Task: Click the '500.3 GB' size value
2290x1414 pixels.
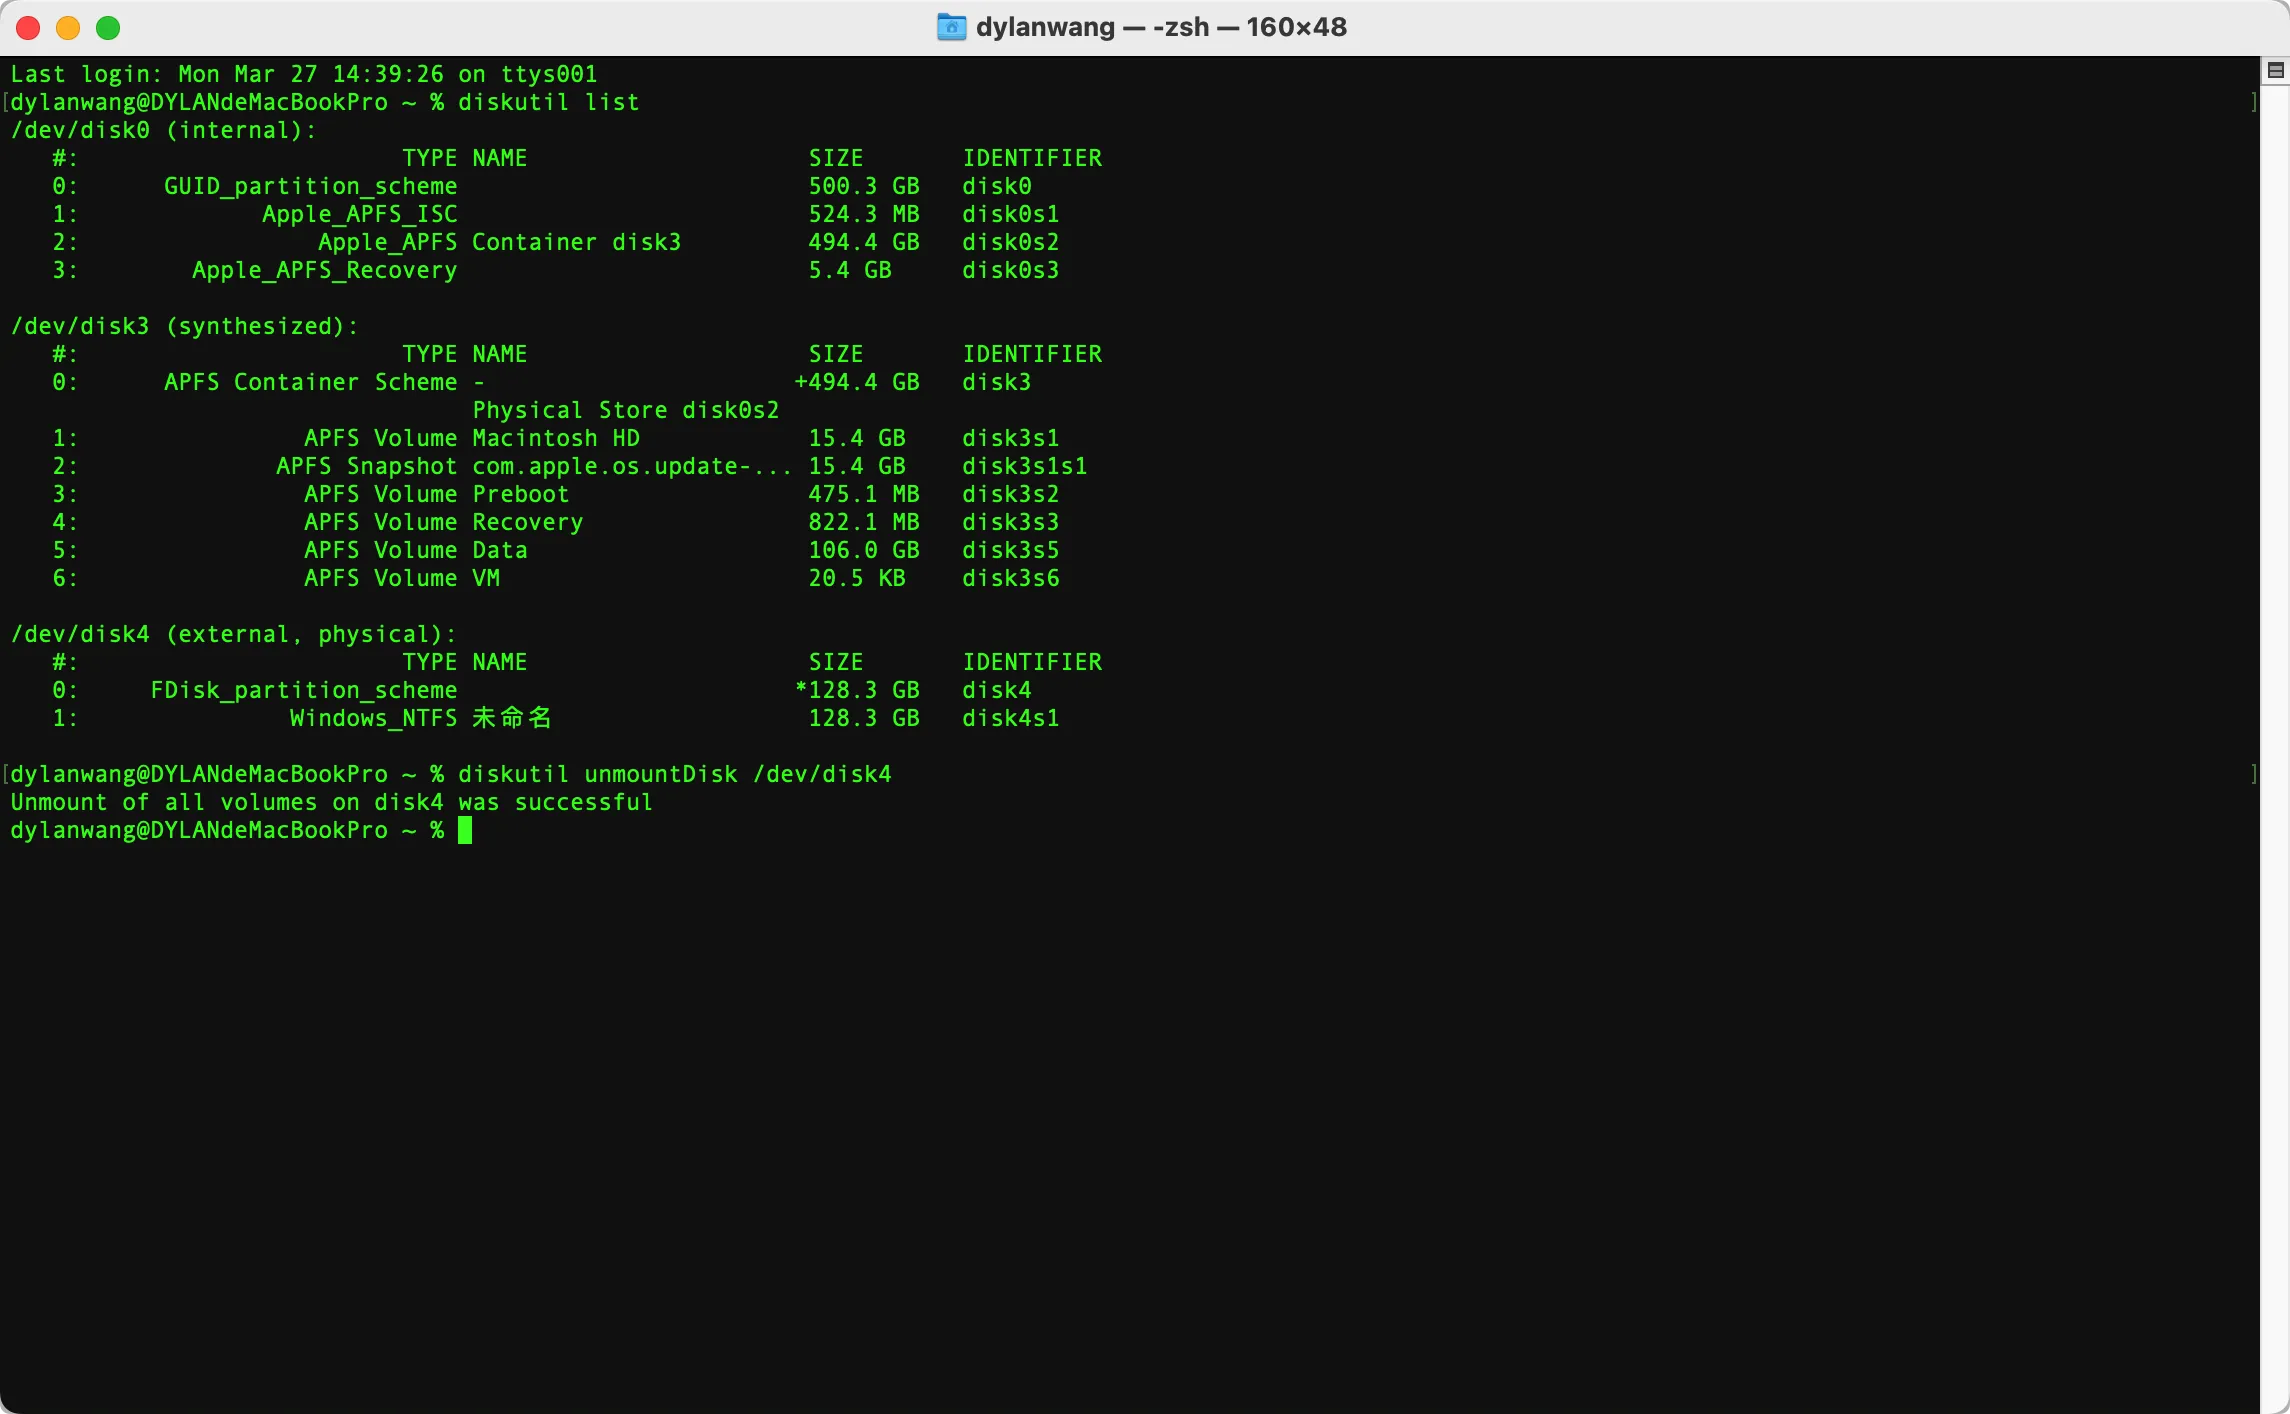Action: pyautogui.click(x=863, y=186)
